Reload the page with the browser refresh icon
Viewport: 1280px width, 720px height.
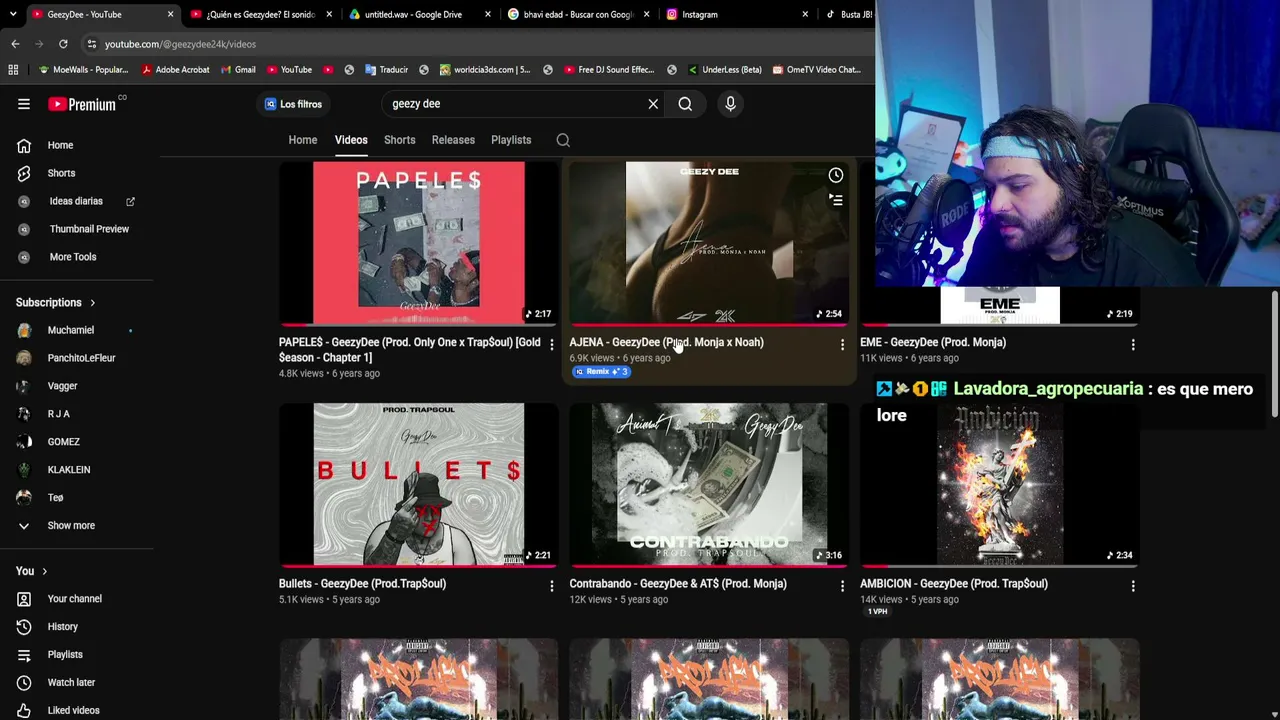click(63, 44)
